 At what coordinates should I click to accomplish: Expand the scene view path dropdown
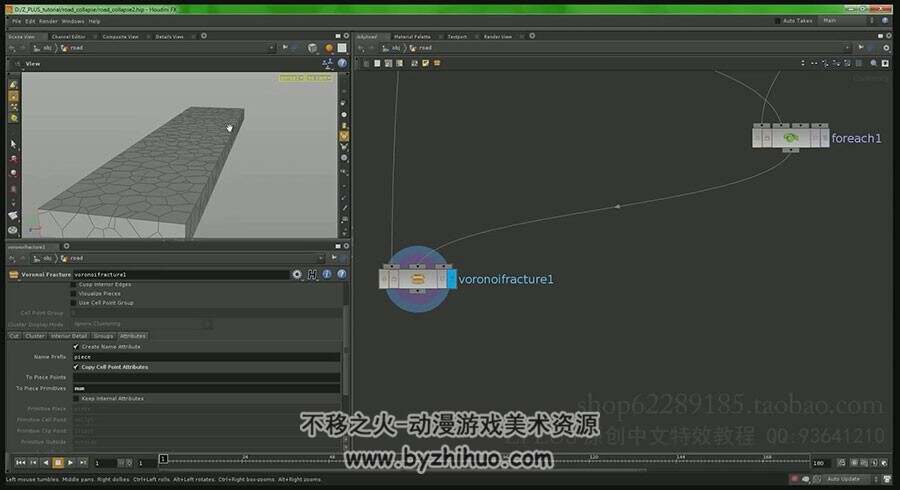point(271,48)
